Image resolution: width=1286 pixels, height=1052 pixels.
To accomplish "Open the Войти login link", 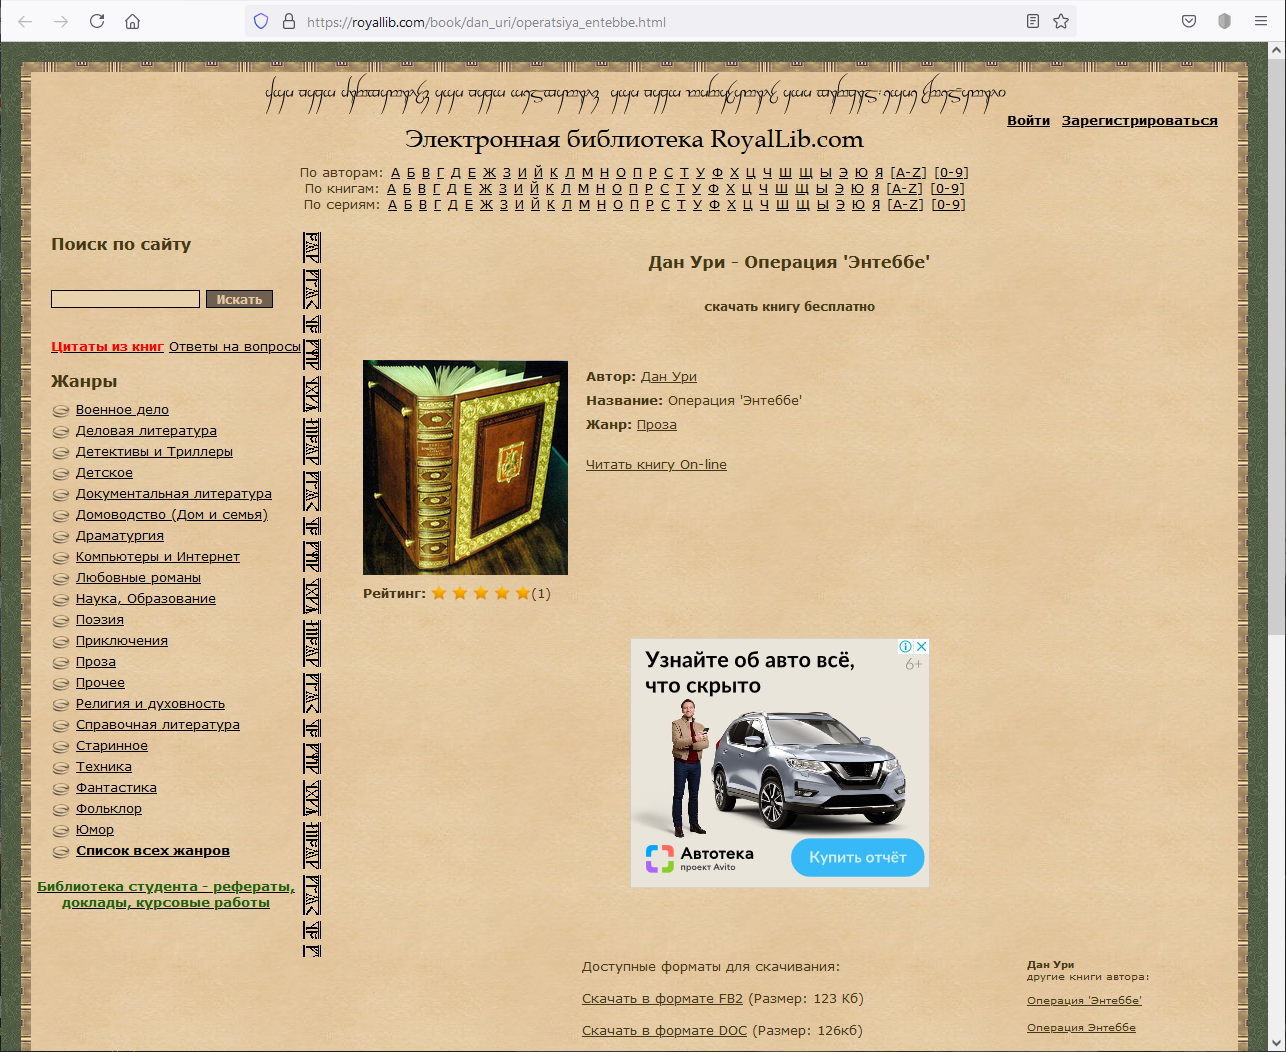I will pos(1028,121).
